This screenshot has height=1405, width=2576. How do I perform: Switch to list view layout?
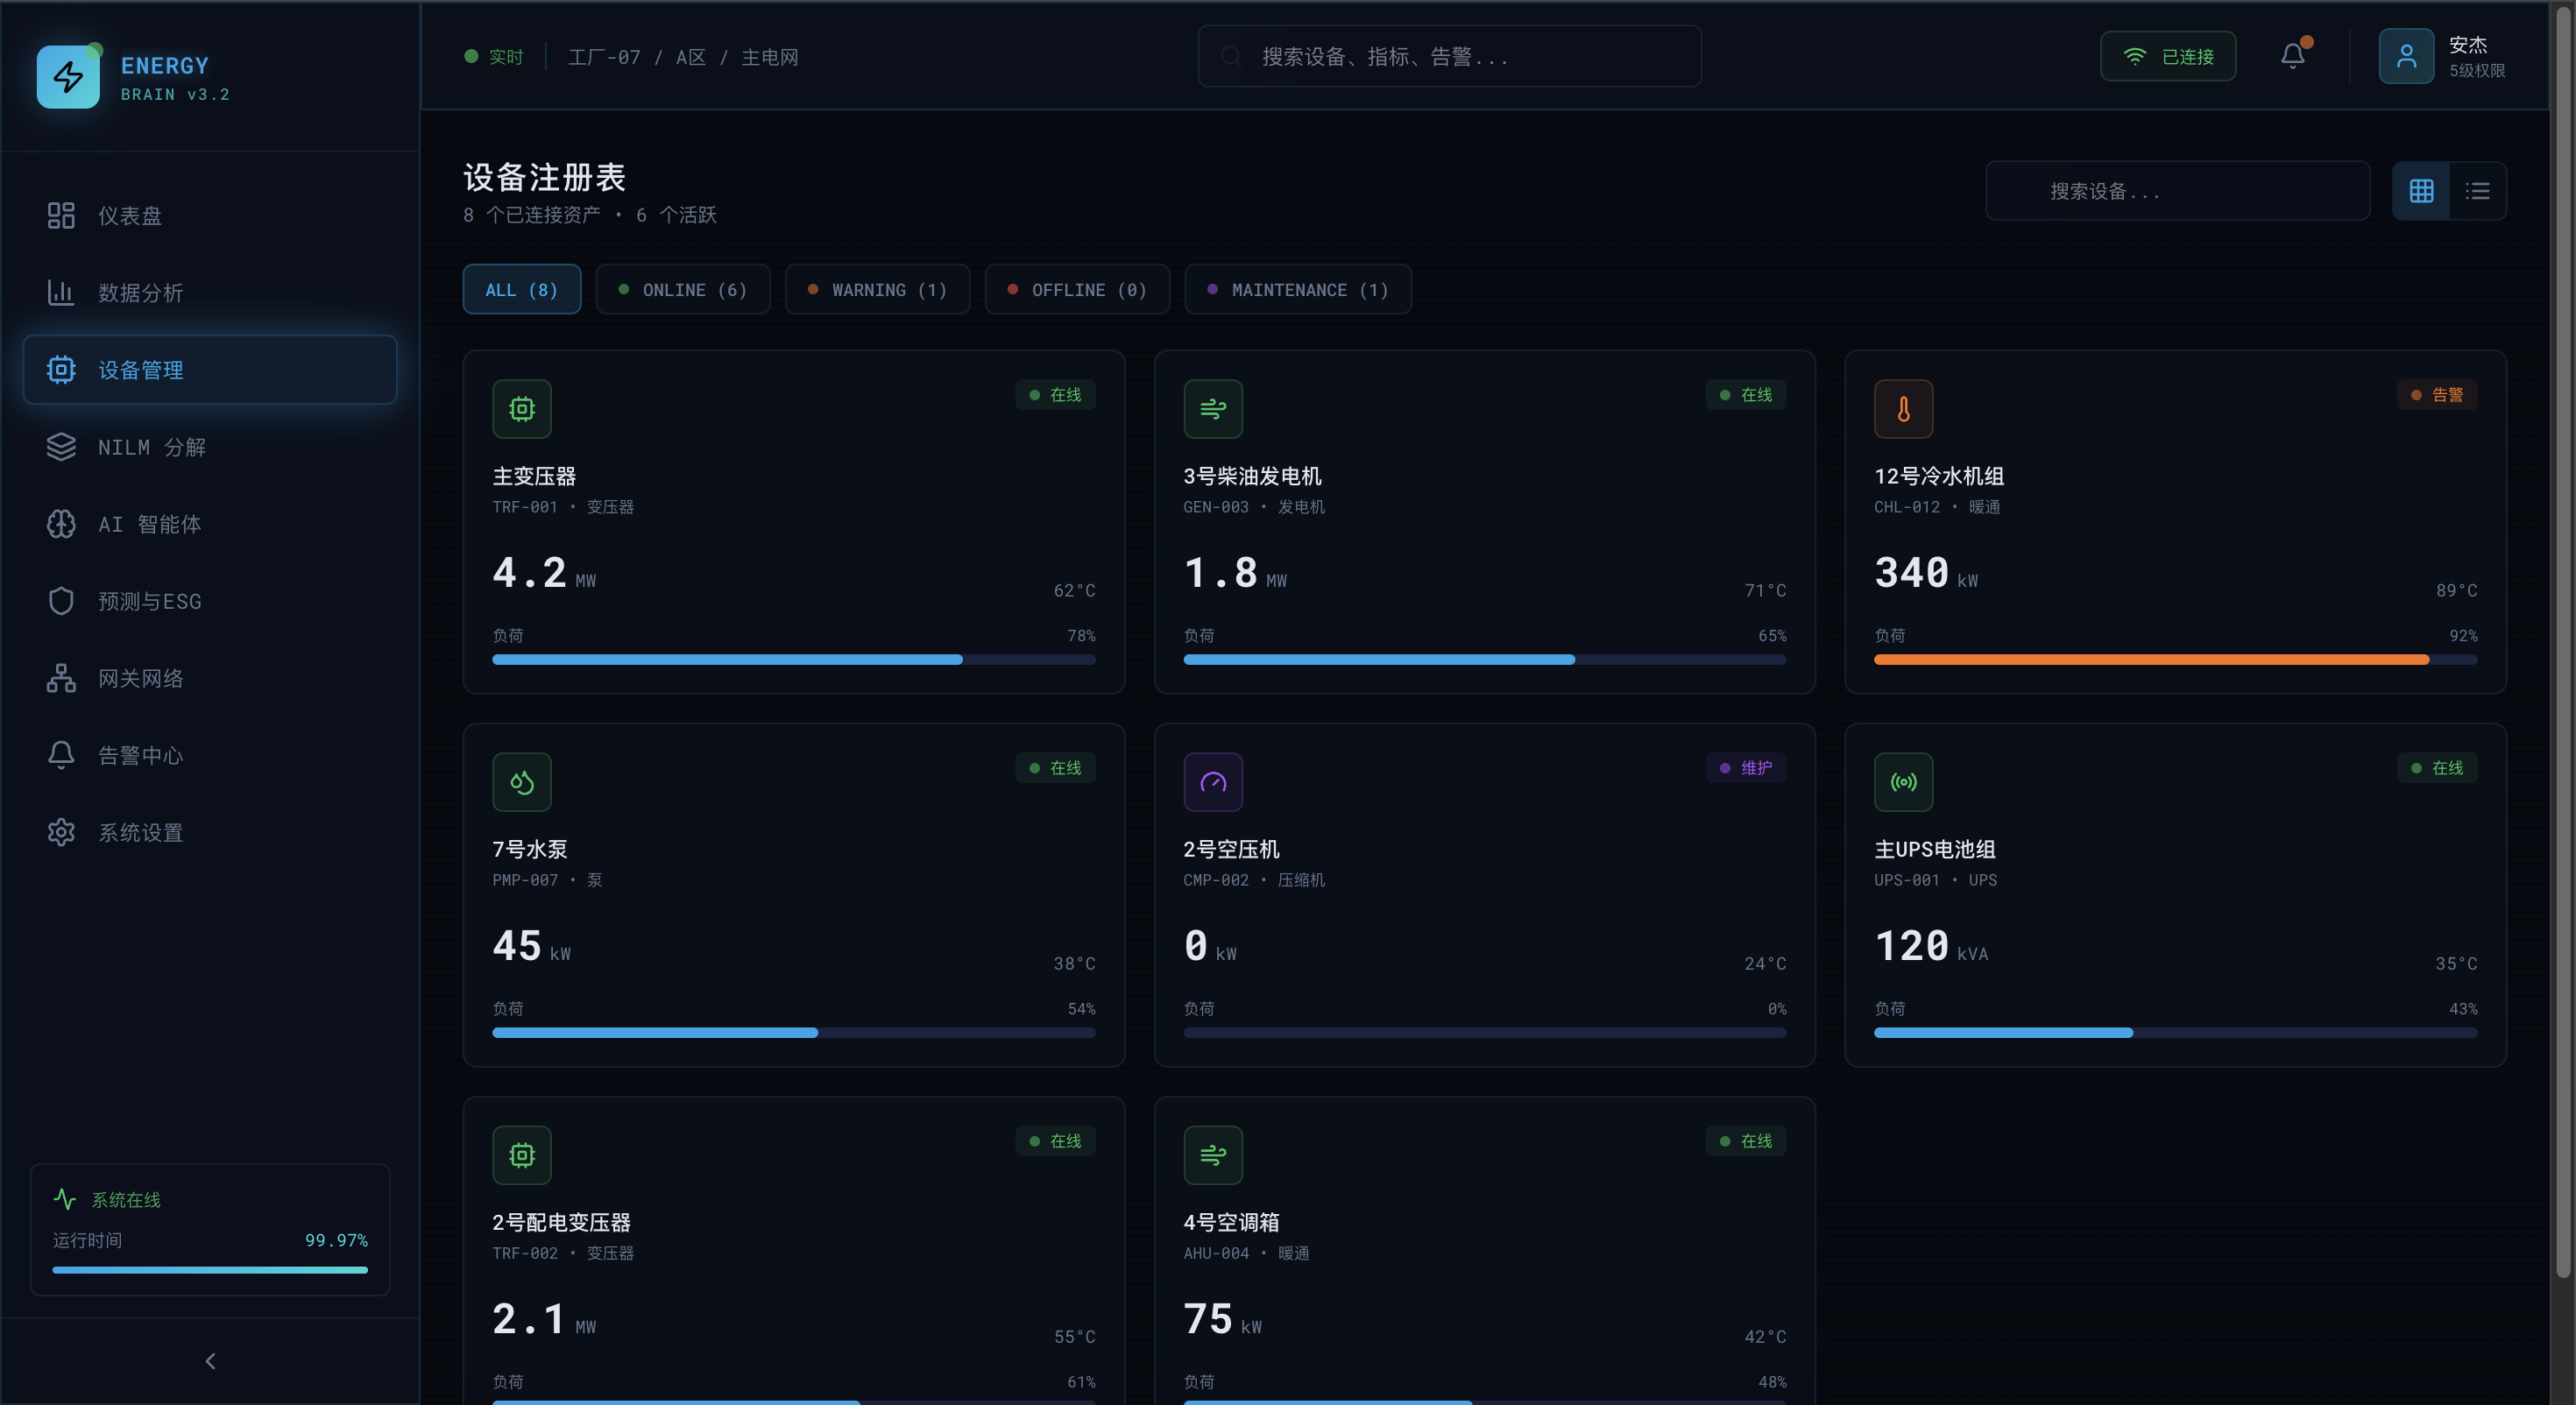tap(2477, 191)
